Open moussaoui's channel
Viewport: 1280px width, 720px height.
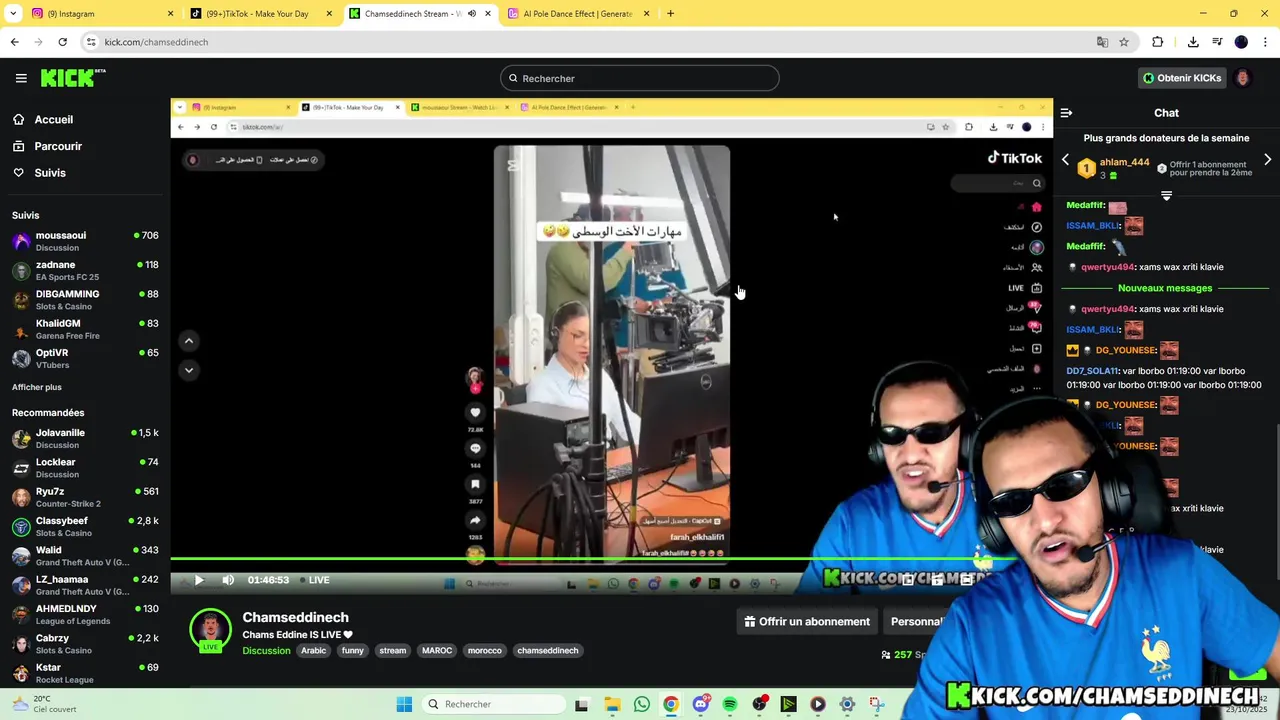coord(85,241)
